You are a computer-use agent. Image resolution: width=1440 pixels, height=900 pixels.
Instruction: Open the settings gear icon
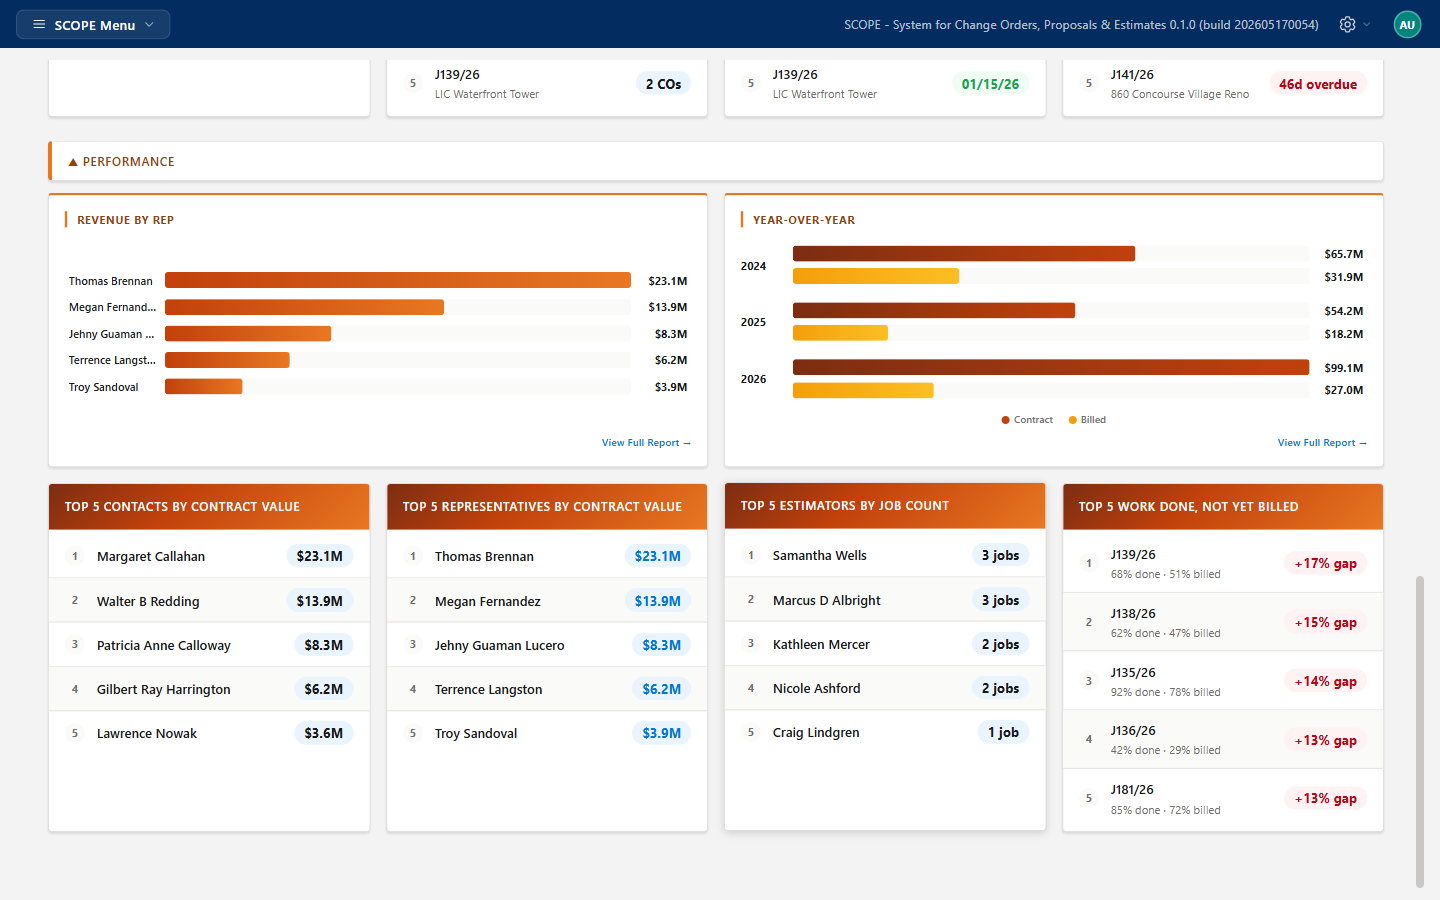pos(1347,24)
